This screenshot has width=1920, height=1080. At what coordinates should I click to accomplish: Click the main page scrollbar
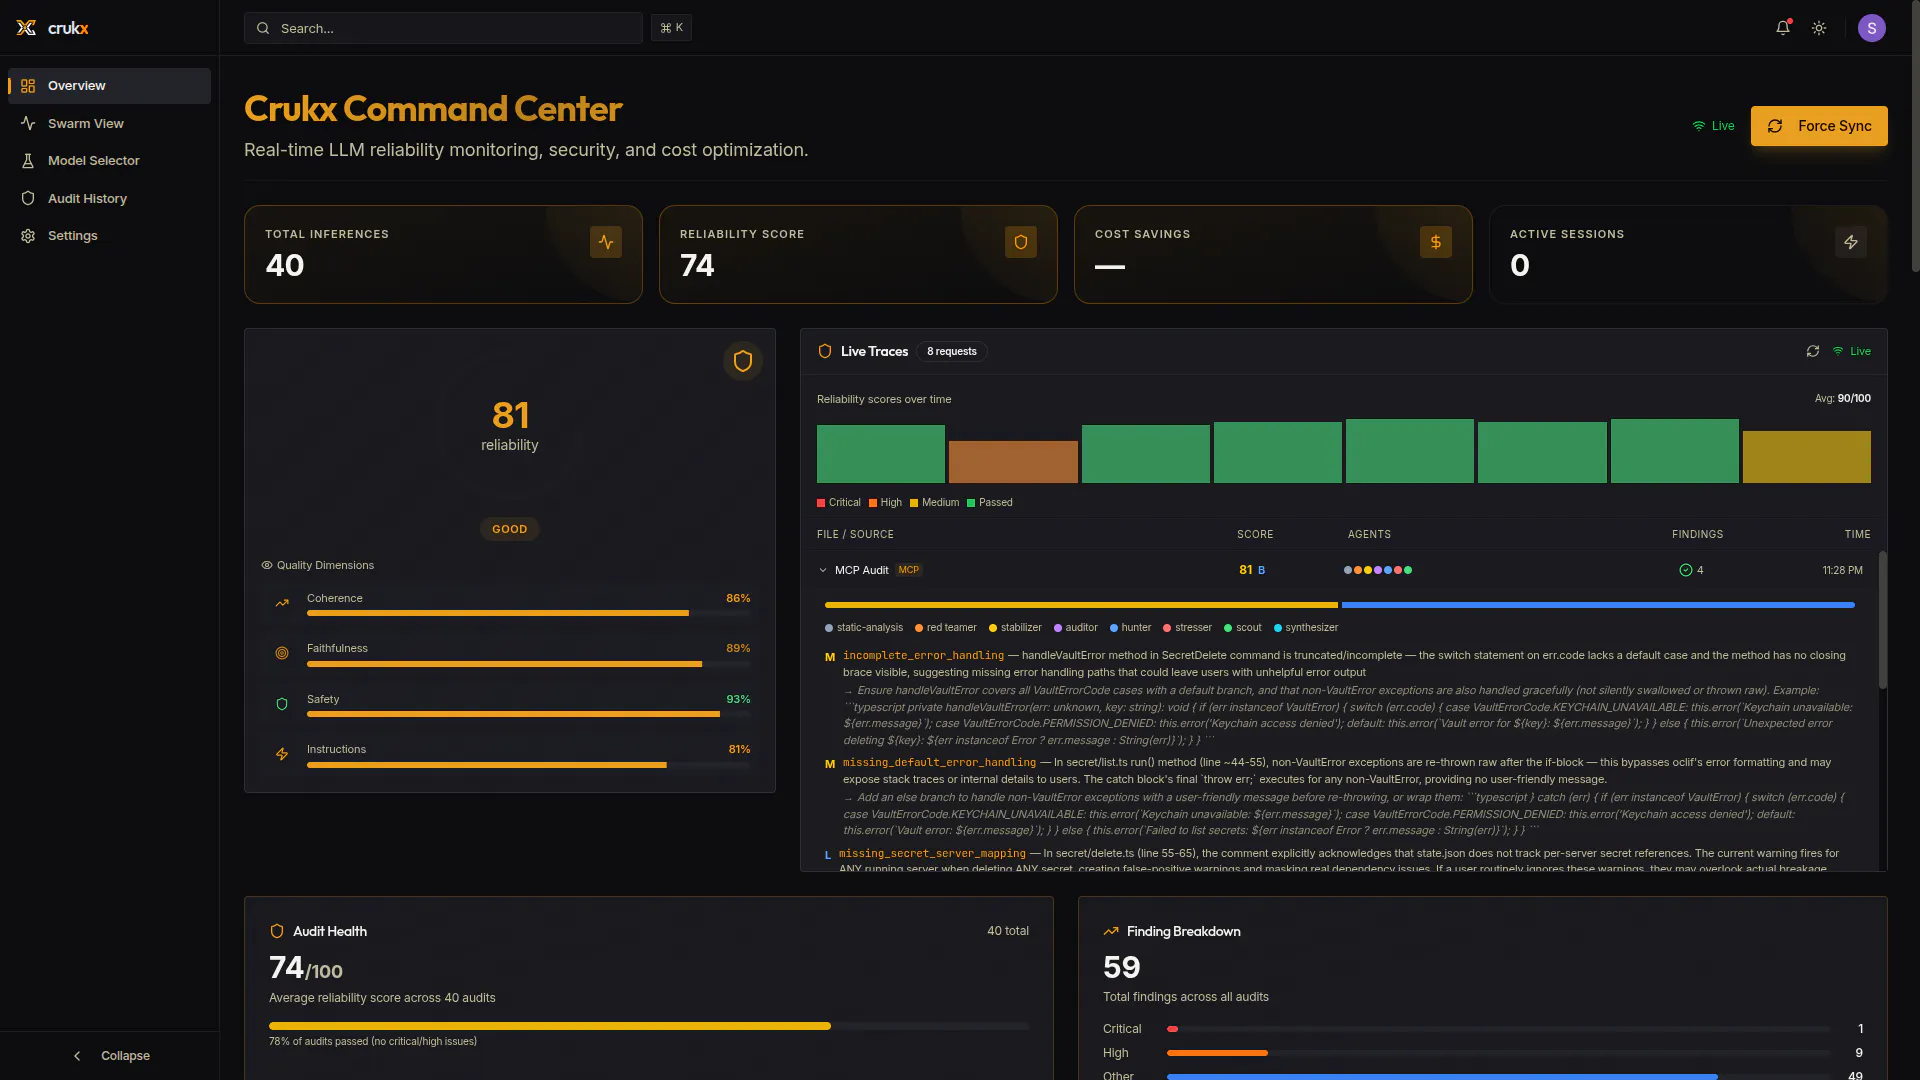1915,137
